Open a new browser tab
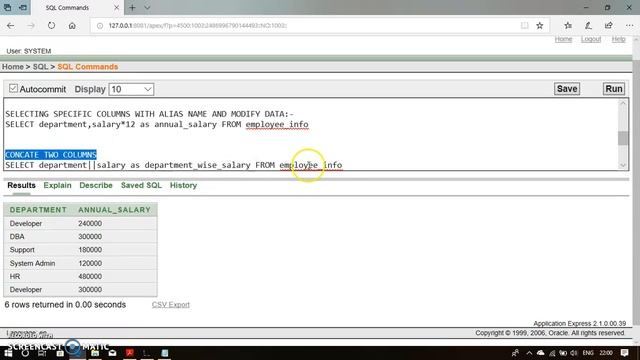The width and height of the screenshot is (640, 360). coord(132,7)
